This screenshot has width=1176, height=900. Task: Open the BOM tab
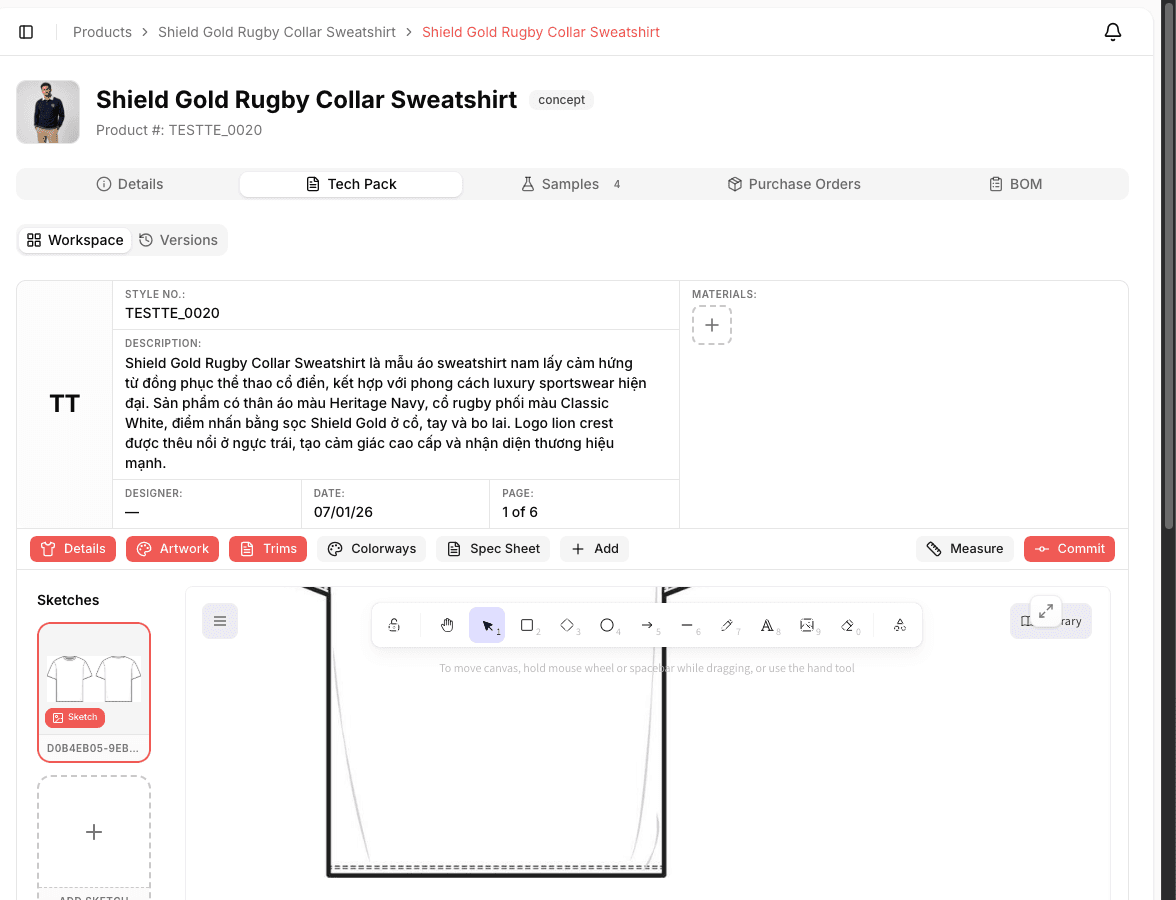[1016, 184]
